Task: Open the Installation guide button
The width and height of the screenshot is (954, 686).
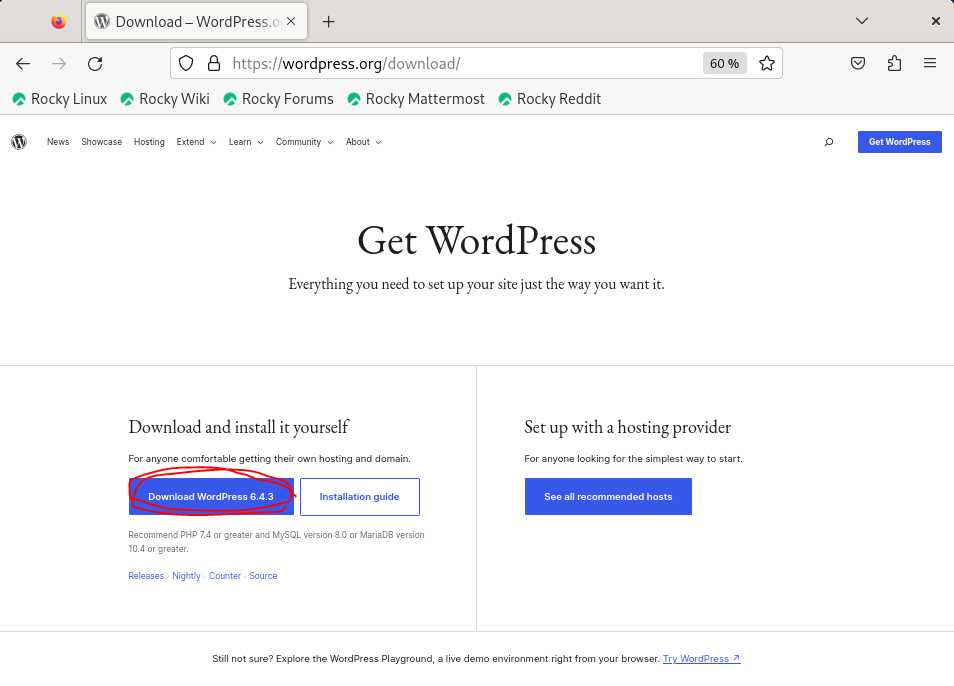Action: 360,496
